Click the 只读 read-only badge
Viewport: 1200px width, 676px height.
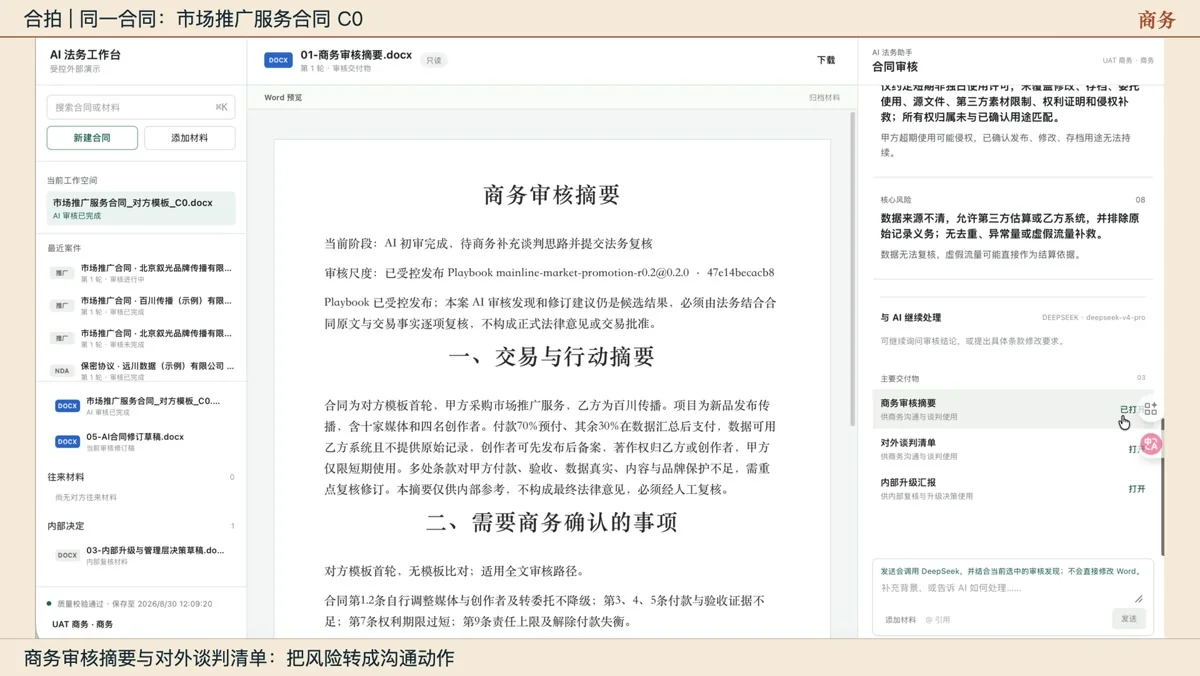433,60
